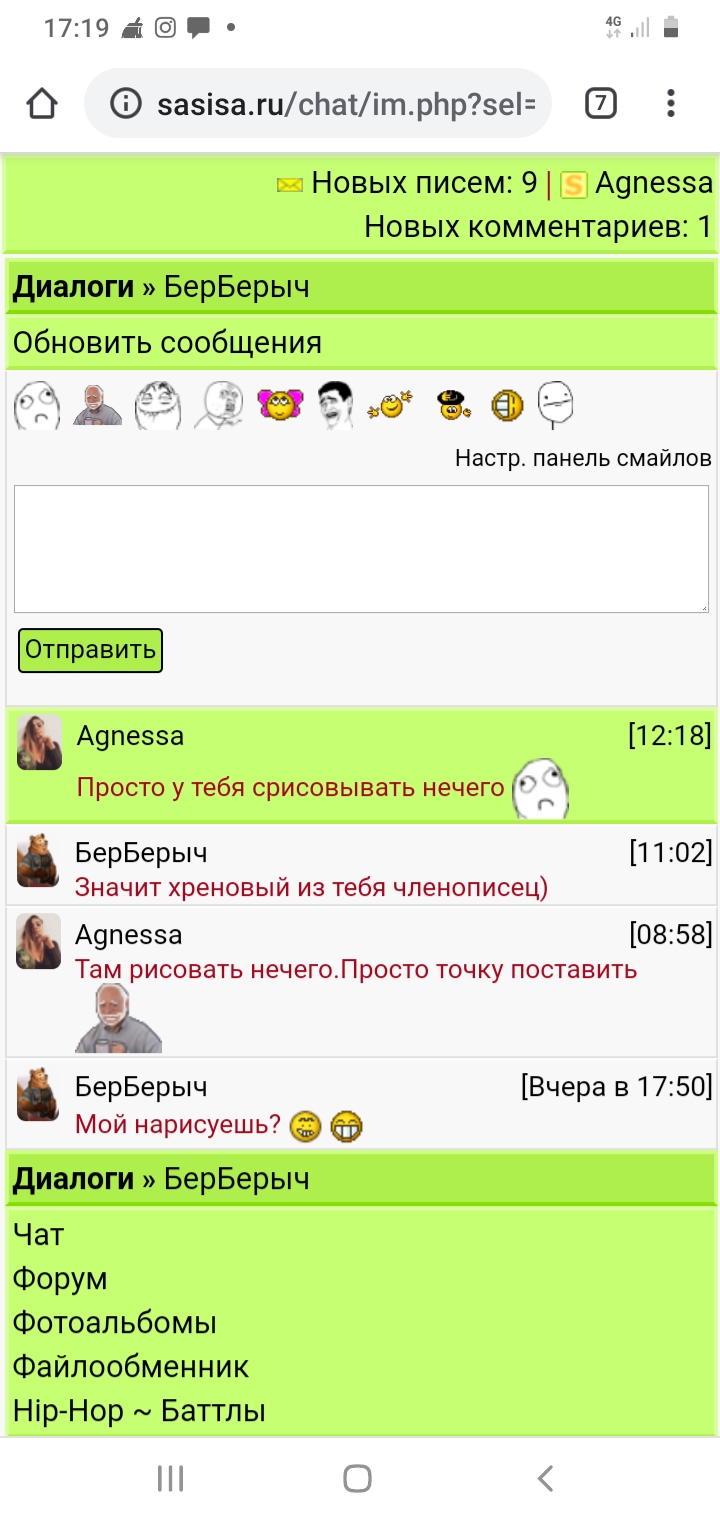This screenshot has height=1520, width=720.
Task: Open the top Диалоги breadcrumb link
Action: [x=73, y=287]
